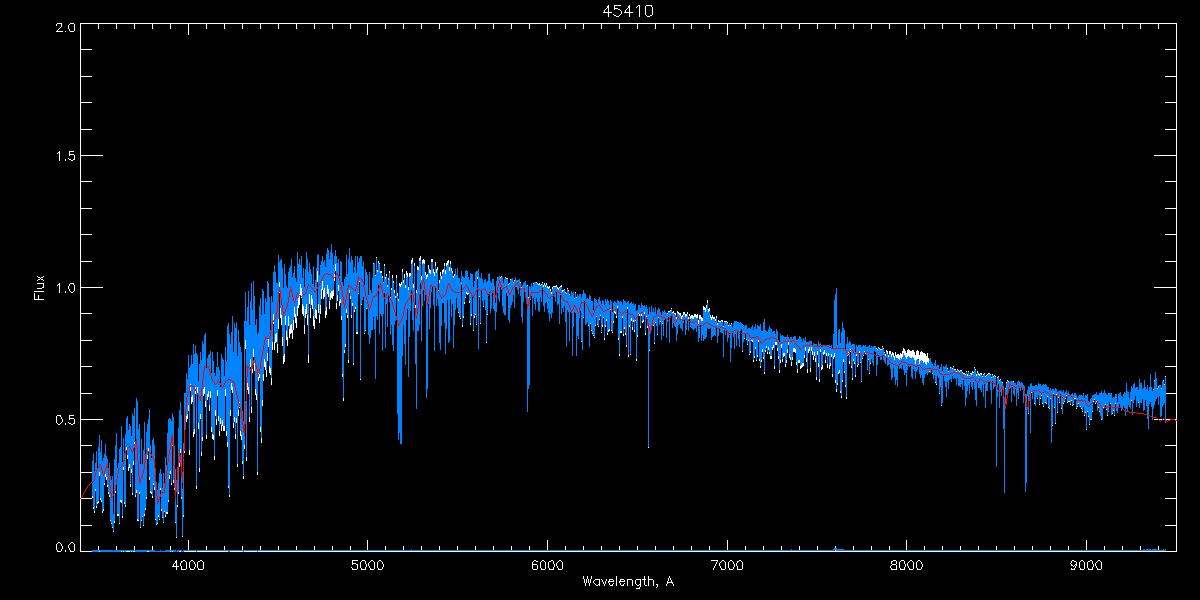Select the 9000 wavelength tick label

tap(1087, 564)
